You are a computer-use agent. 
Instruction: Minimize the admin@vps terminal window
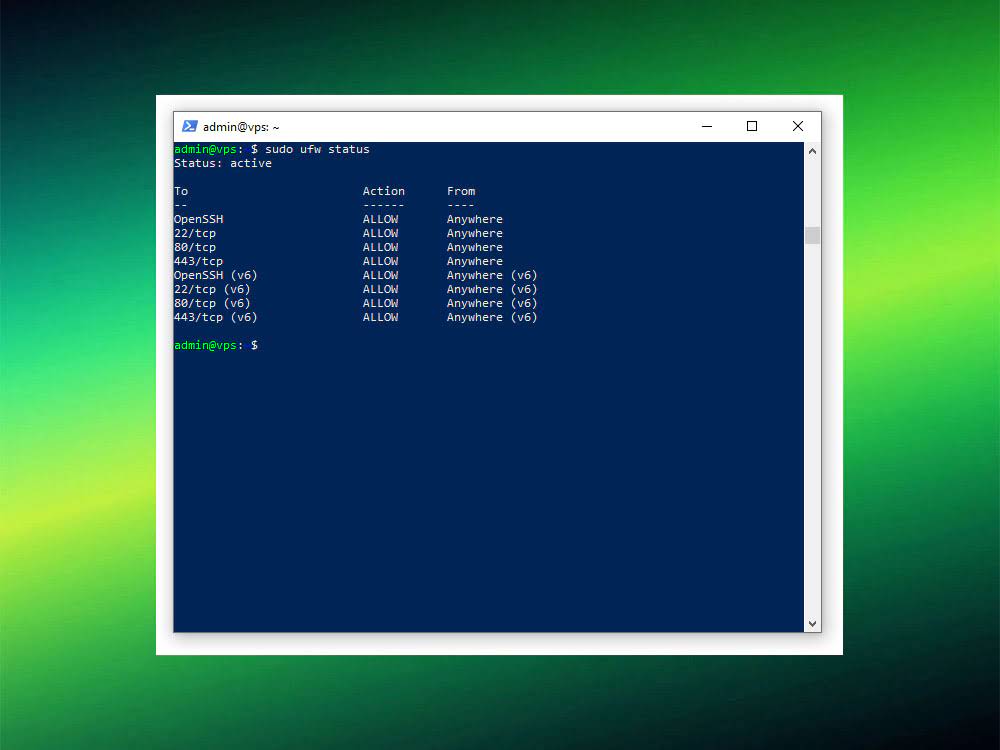707,127
